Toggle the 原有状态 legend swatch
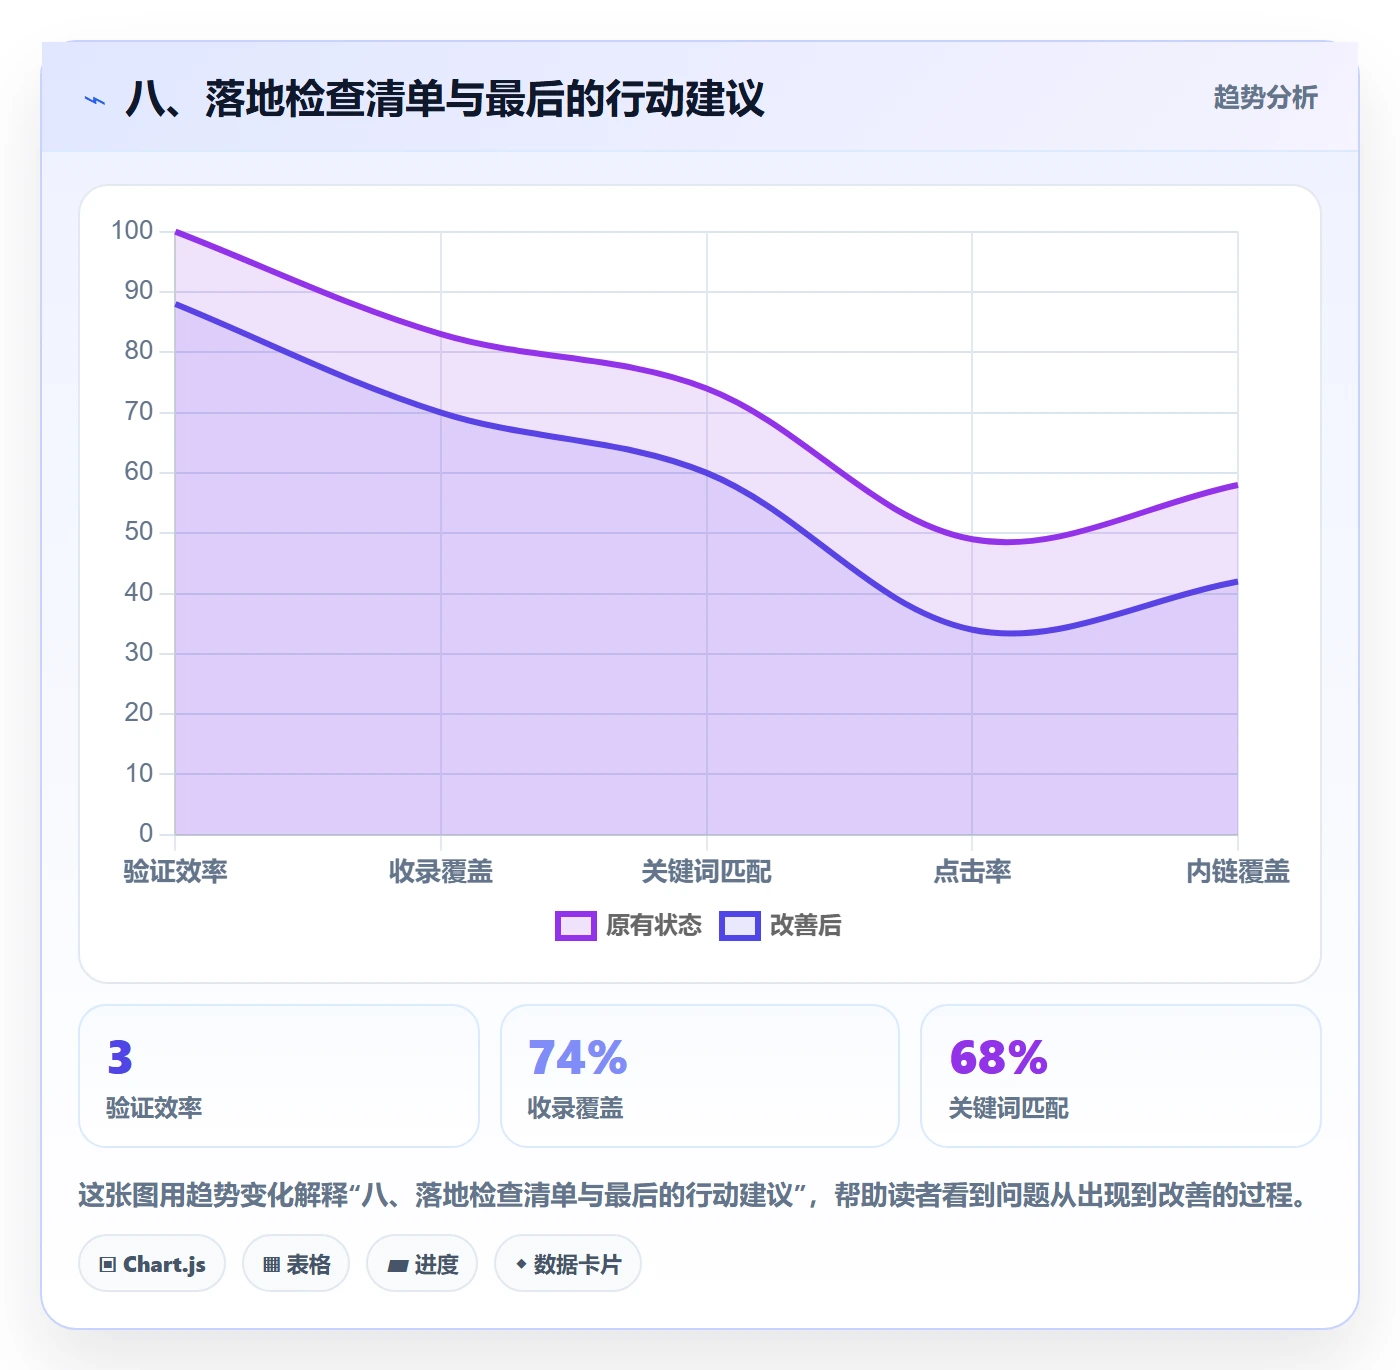 pos(576,926)
